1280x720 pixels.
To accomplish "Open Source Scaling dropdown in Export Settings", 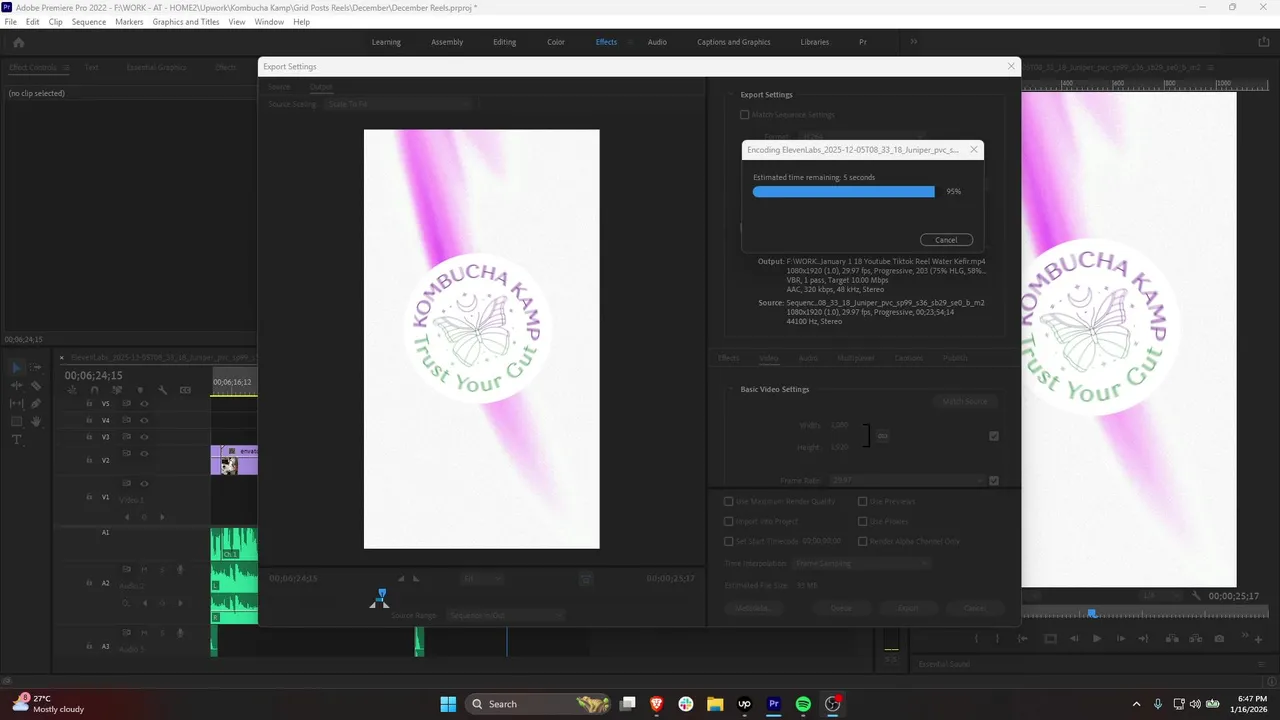I will point(399,104).
